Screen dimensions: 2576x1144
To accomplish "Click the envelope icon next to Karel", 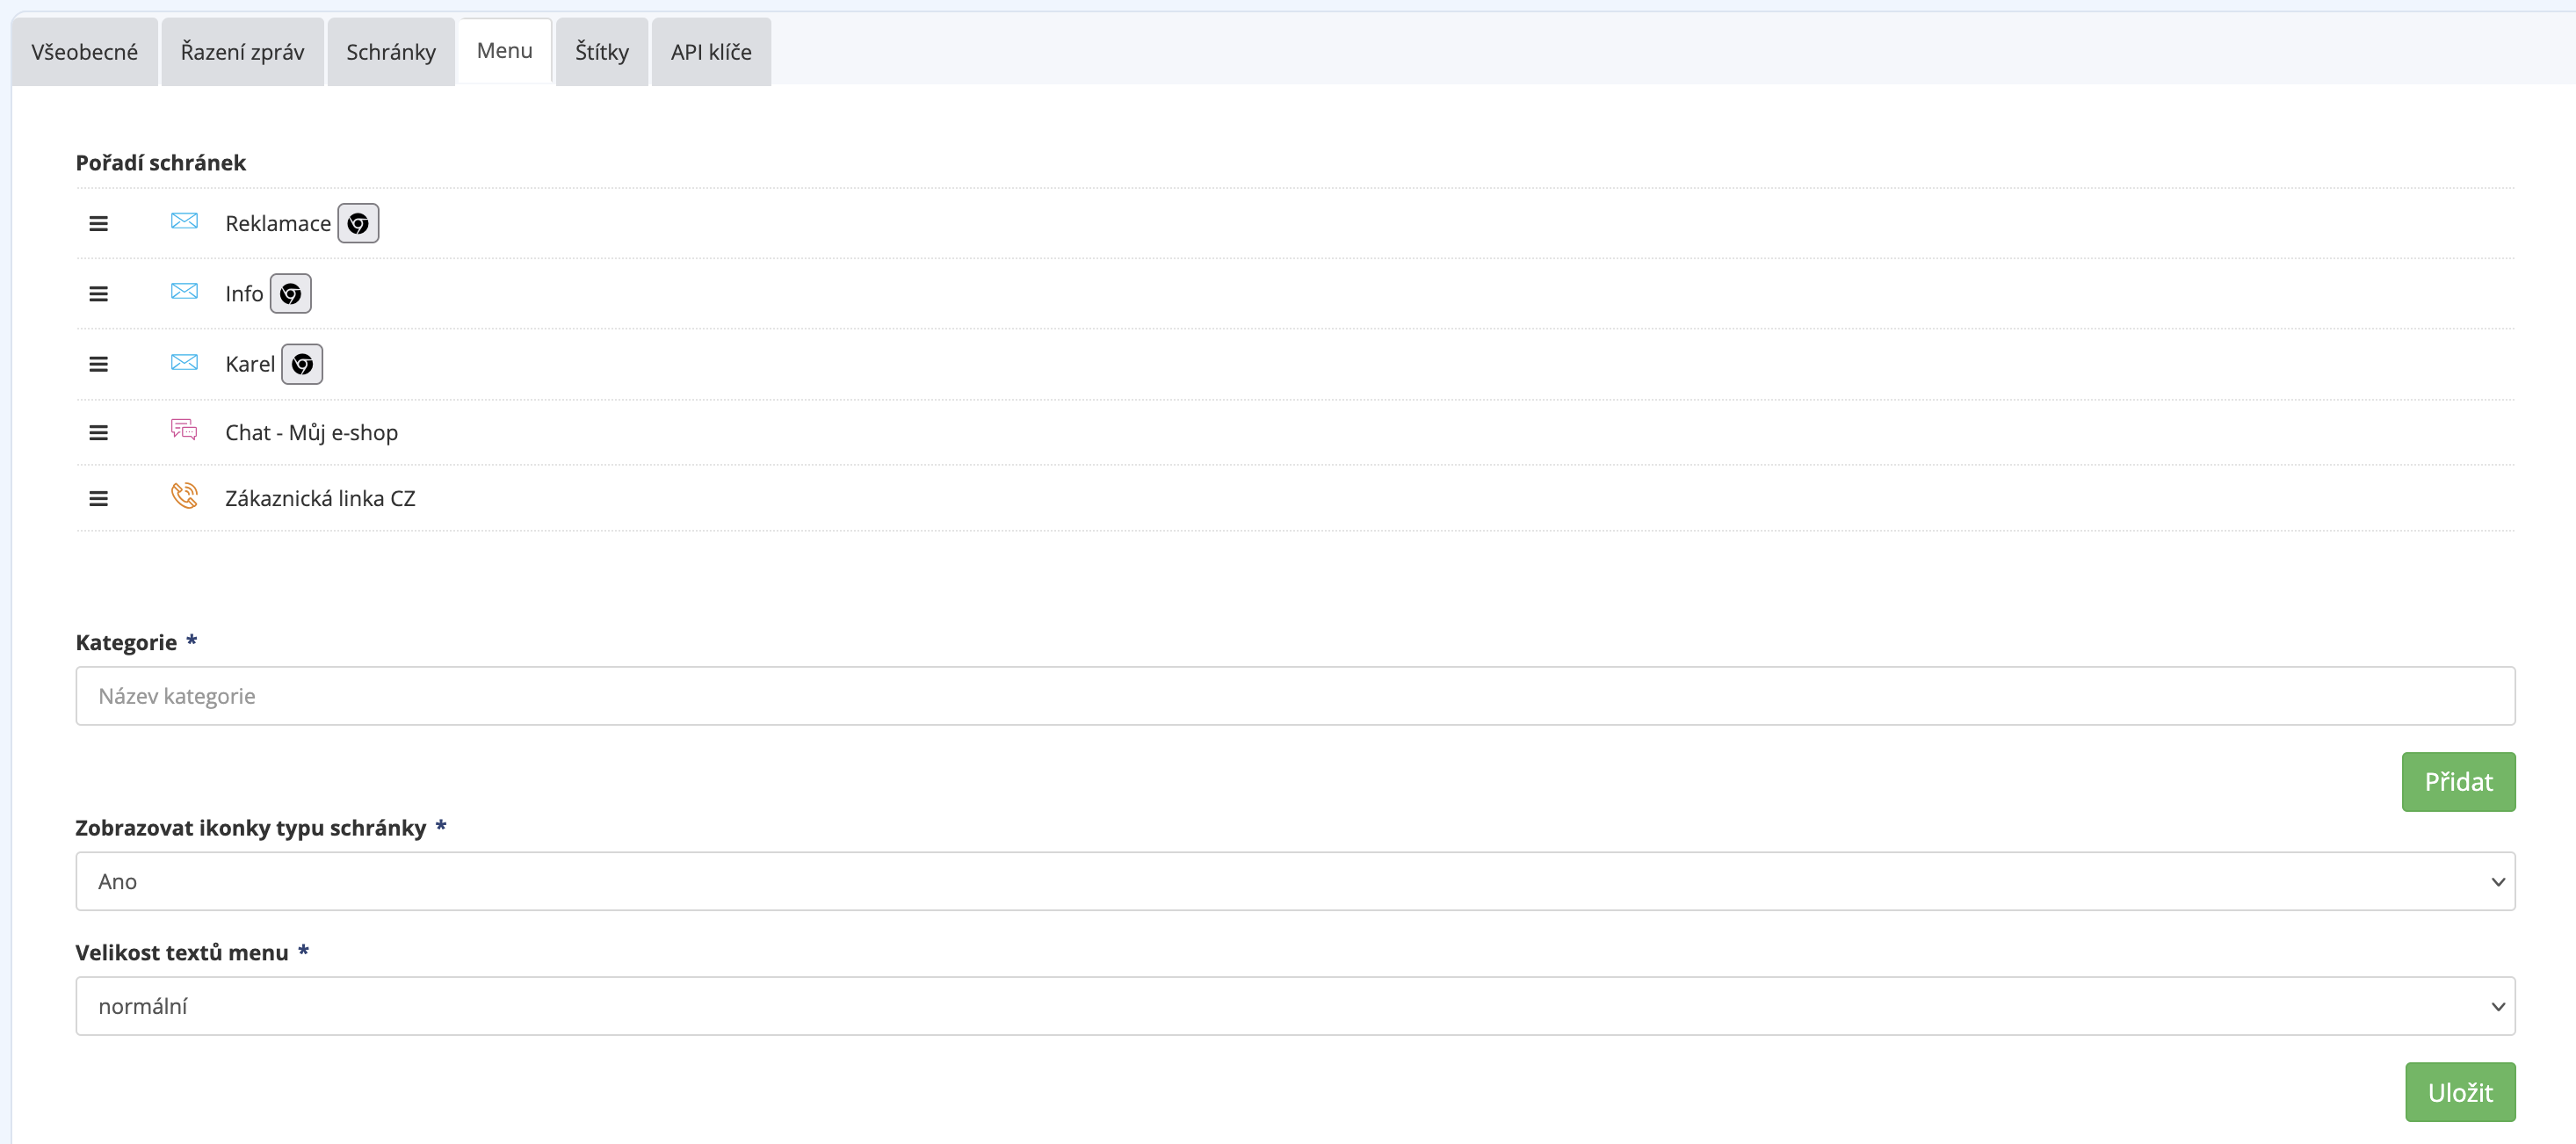I will coord(184,362).
